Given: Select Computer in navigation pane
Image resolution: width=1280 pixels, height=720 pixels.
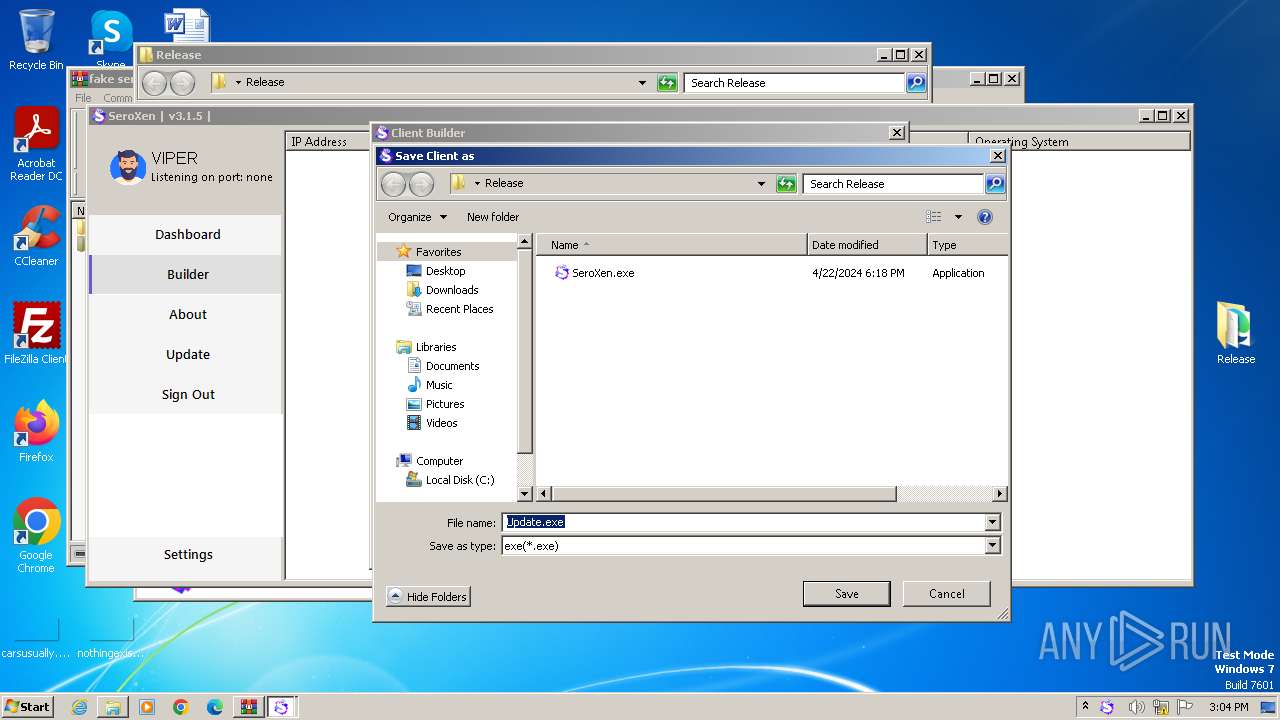Looking at the screenshot, I should coord(439,461).
